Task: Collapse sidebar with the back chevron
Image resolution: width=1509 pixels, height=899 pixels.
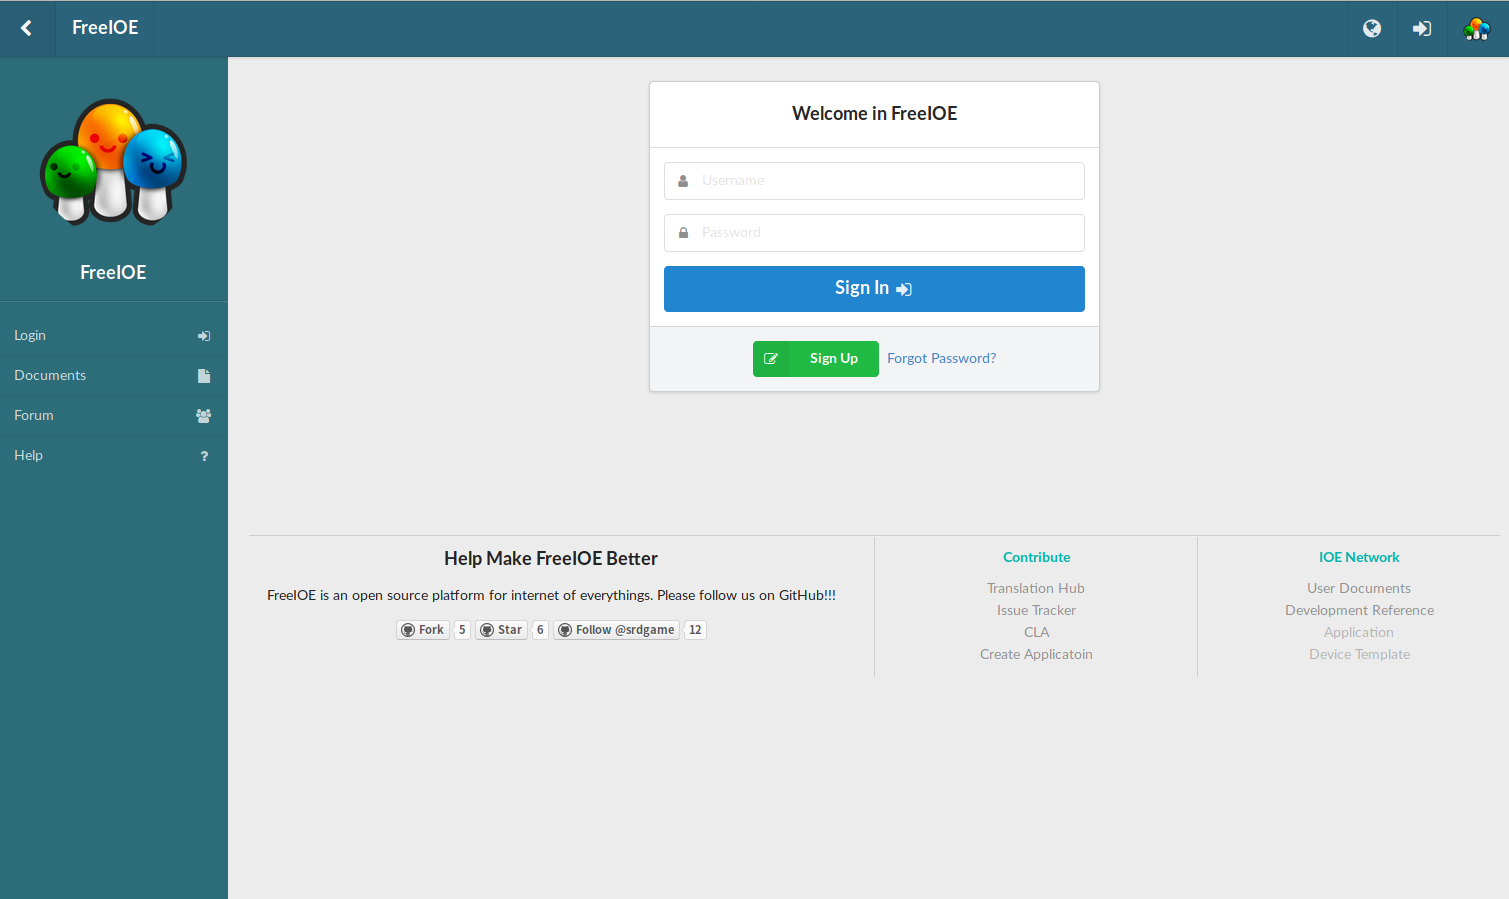Action: [27, 28]
